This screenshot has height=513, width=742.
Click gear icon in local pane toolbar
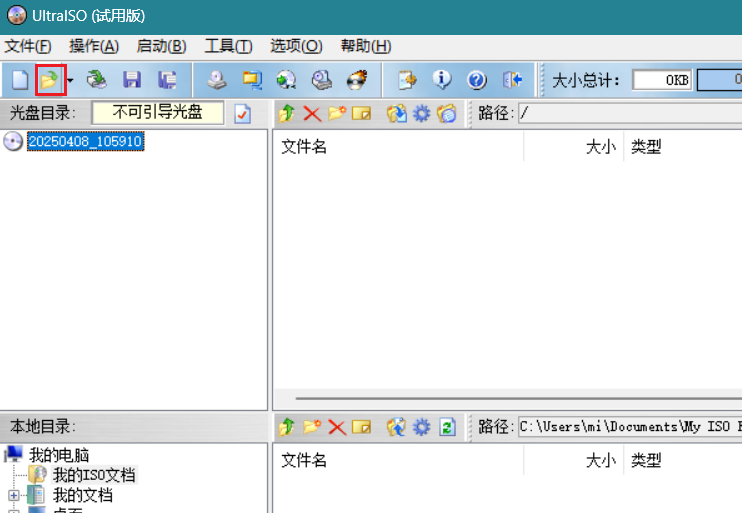pyautogui.click(x=422, y=427)
